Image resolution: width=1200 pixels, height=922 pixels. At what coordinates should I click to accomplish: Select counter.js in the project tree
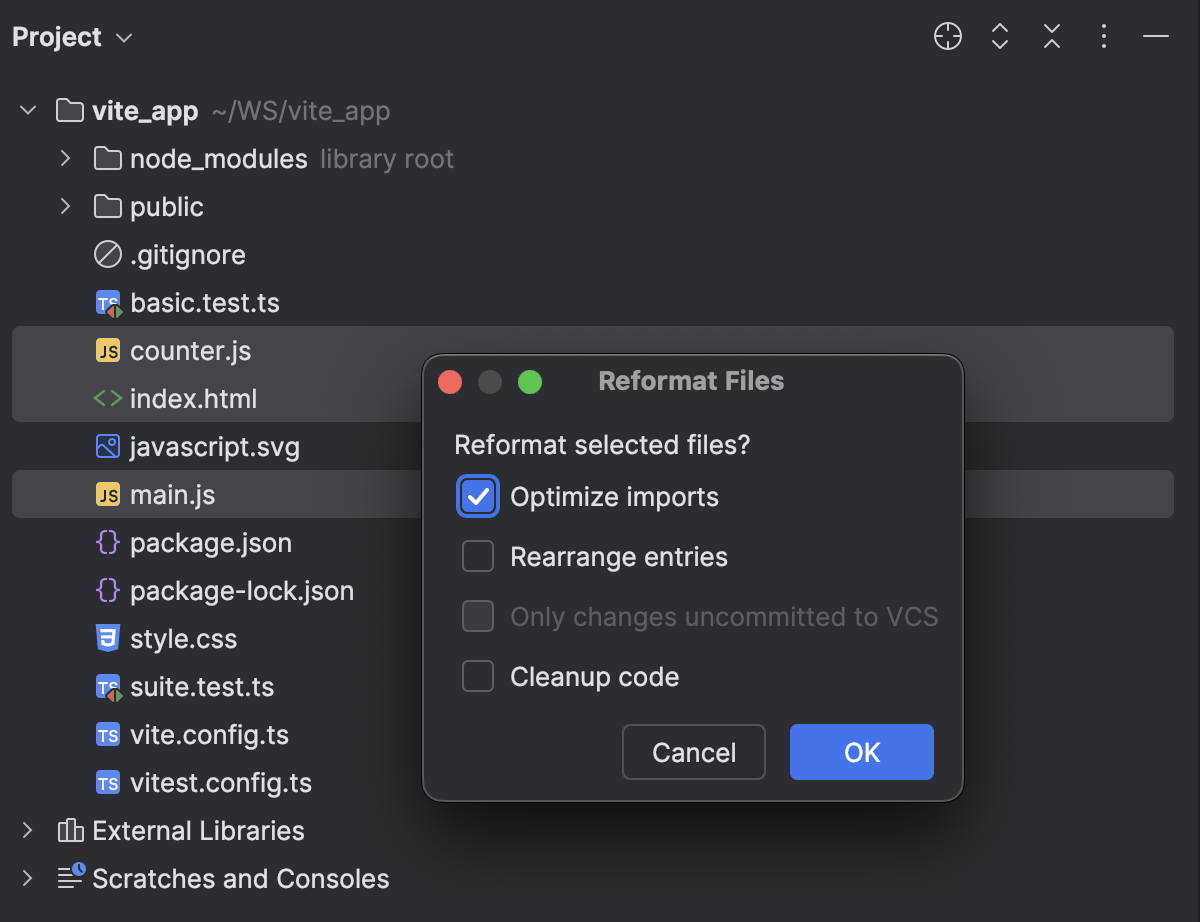pos(190,350)
